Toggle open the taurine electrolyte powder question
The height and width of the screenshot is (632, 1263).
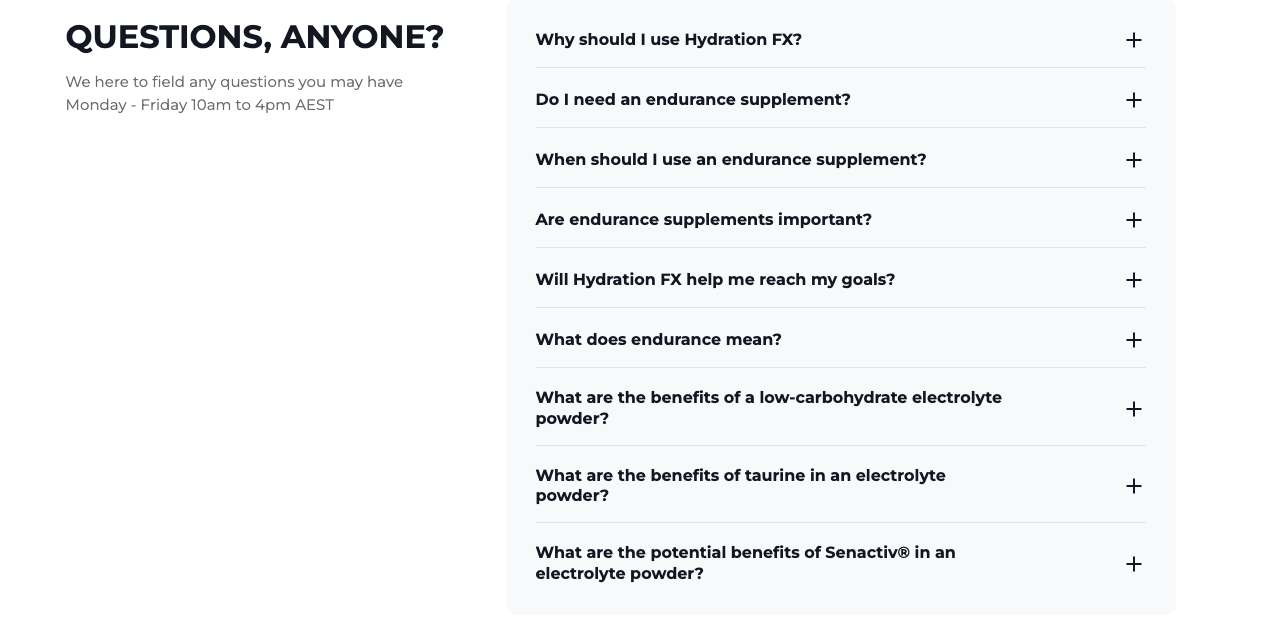[740, 486]
